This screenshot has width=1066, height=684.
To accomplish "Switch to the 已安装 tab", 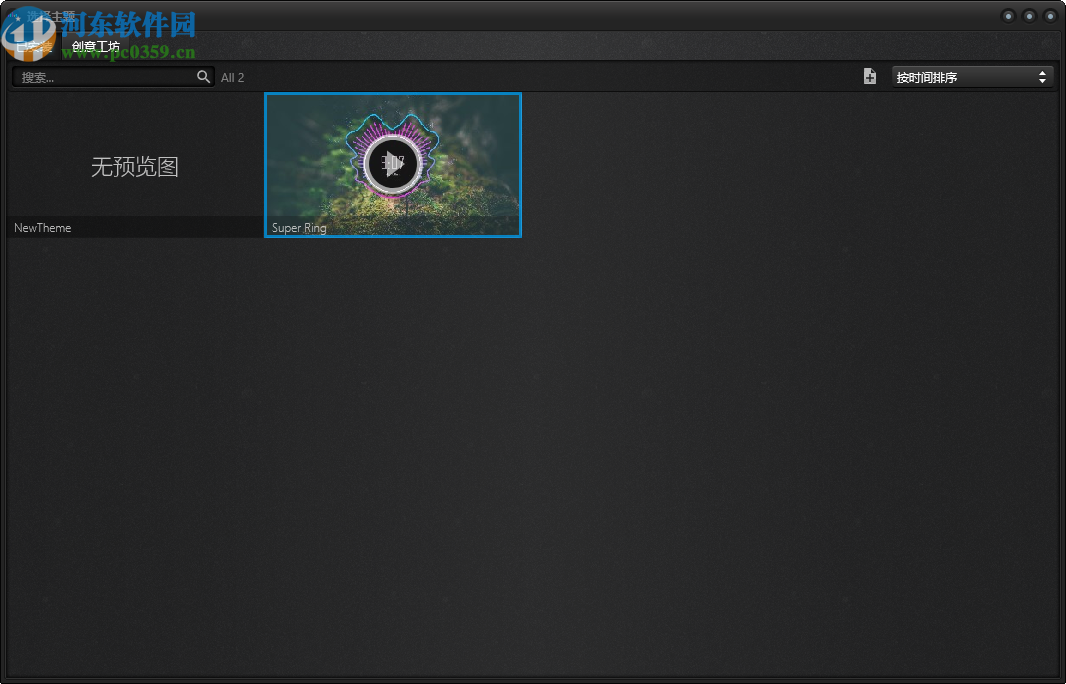I will point(34,47).
